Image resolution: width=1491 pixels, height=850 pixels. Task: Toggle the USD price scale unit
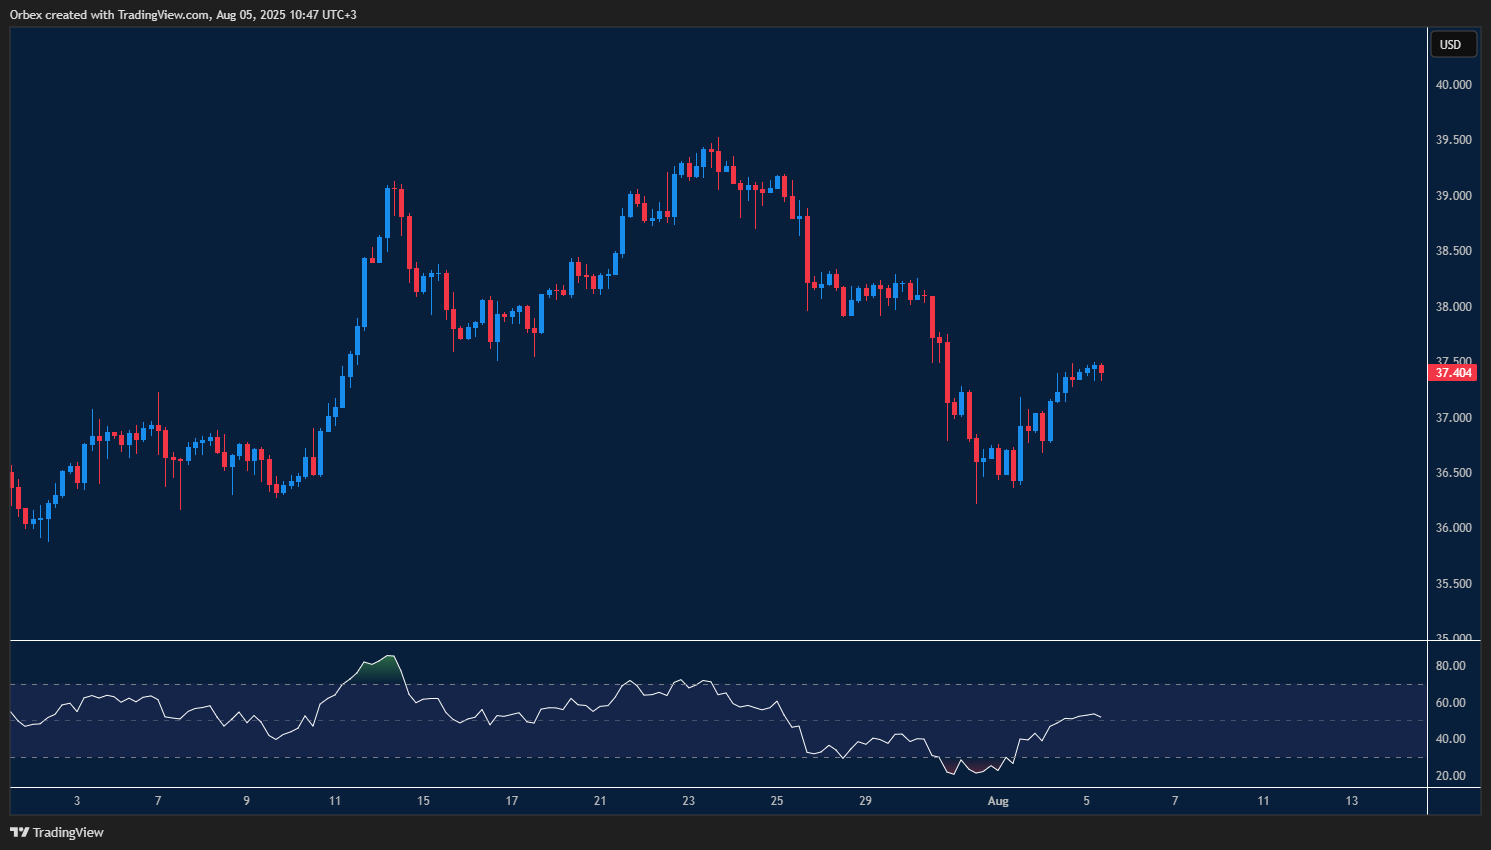(1453, 44)
